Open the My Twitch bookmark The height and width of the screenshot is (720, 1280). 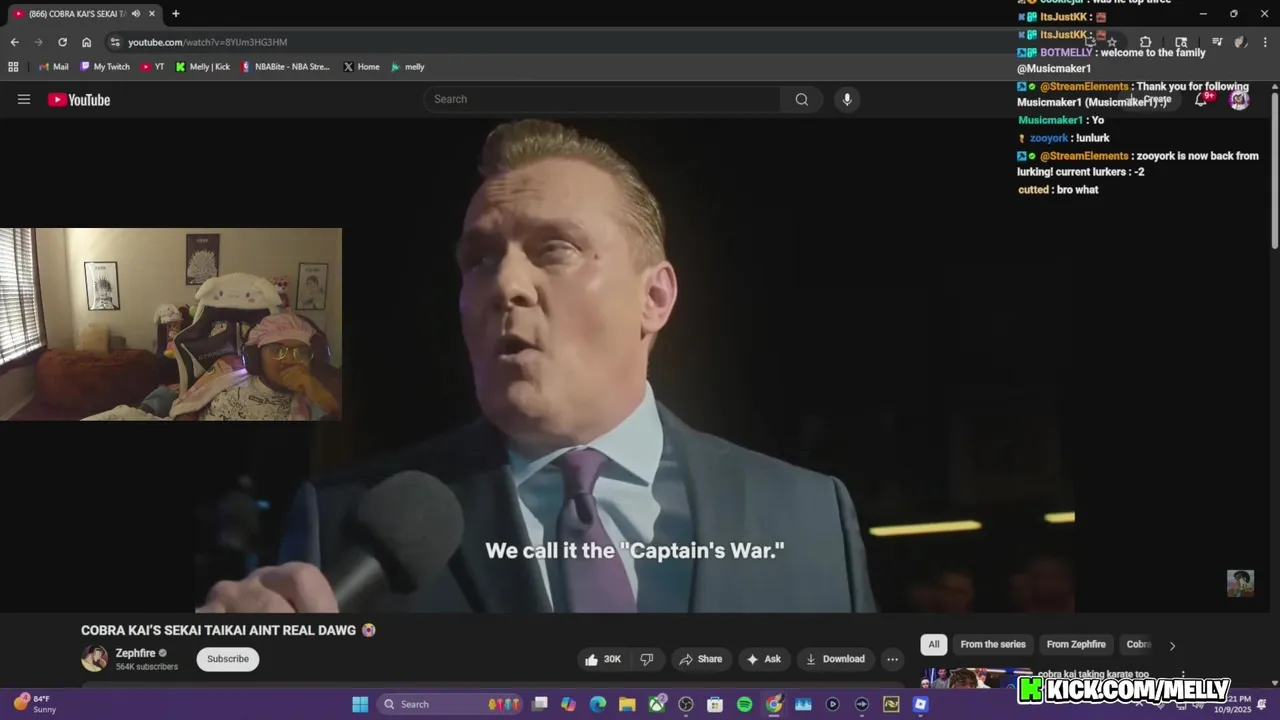pyautogui.click(x=105, y=67)
